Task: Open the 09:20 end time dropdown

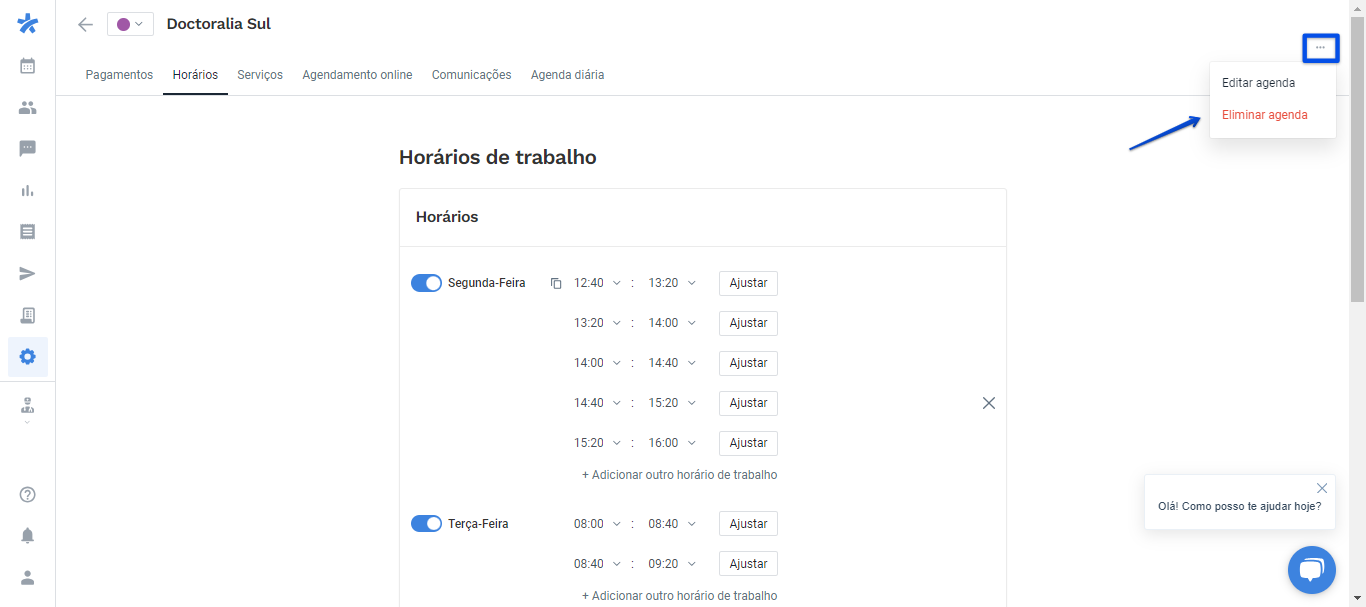Action: click(x=672, y=564)
